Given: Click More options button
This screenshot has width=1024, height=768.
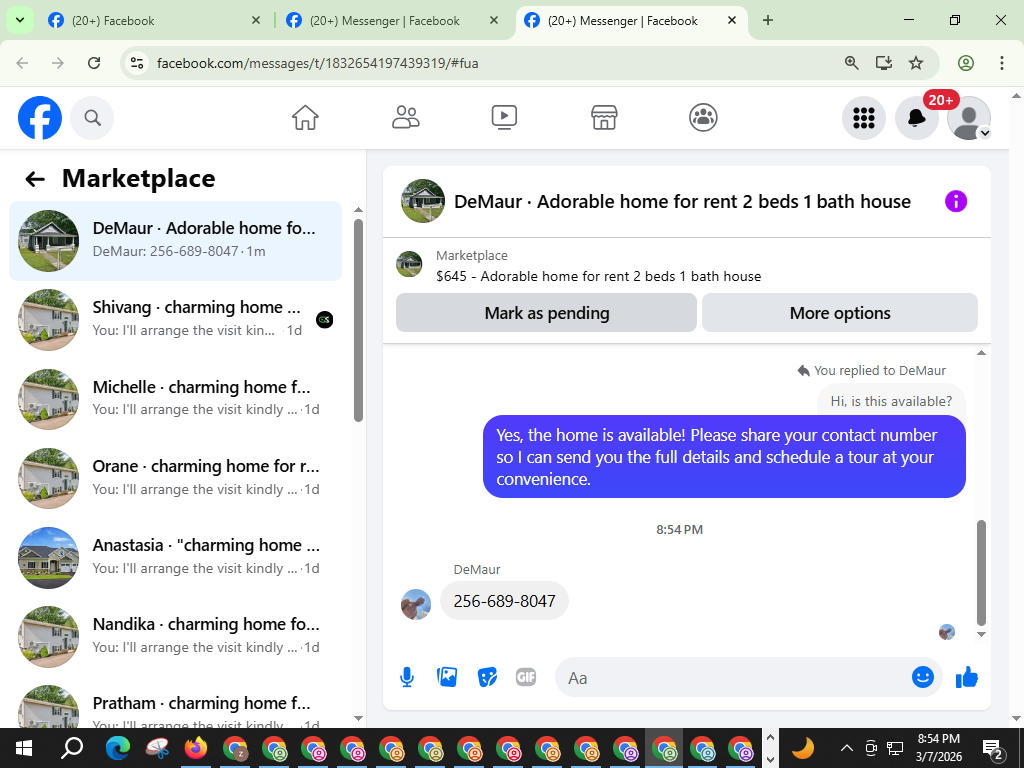Looking at the screenshot, I should click(840, 313).
